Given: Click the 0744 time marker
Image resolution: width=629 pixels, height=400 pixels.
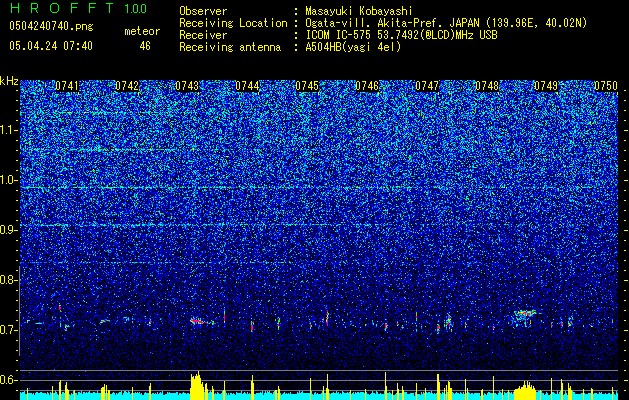Looking at the screenshot, I should pos(247,86).
